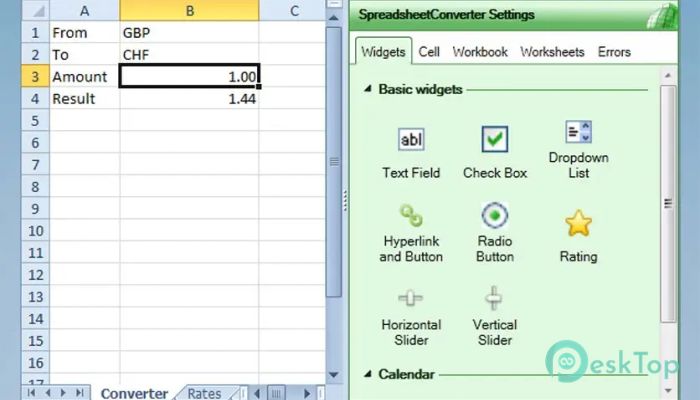Click settings panel scrollbar up arrow

tap(668, 75)
